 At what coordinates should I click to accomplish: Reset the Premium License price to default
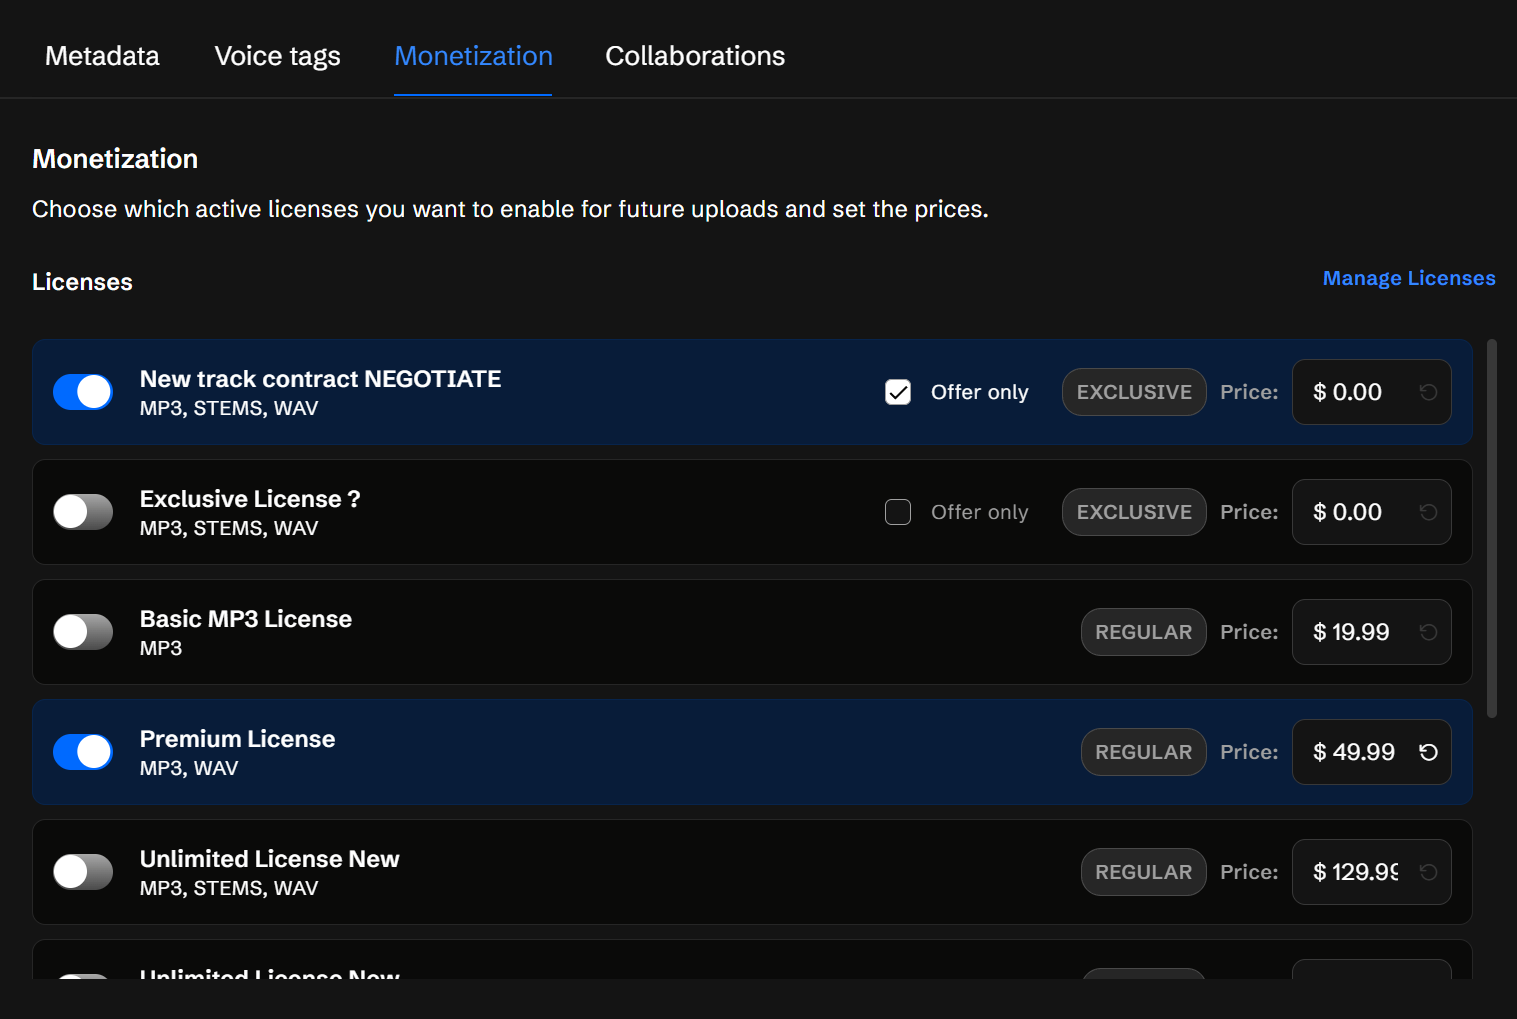pyautogui.click(x=1428, y=752)
